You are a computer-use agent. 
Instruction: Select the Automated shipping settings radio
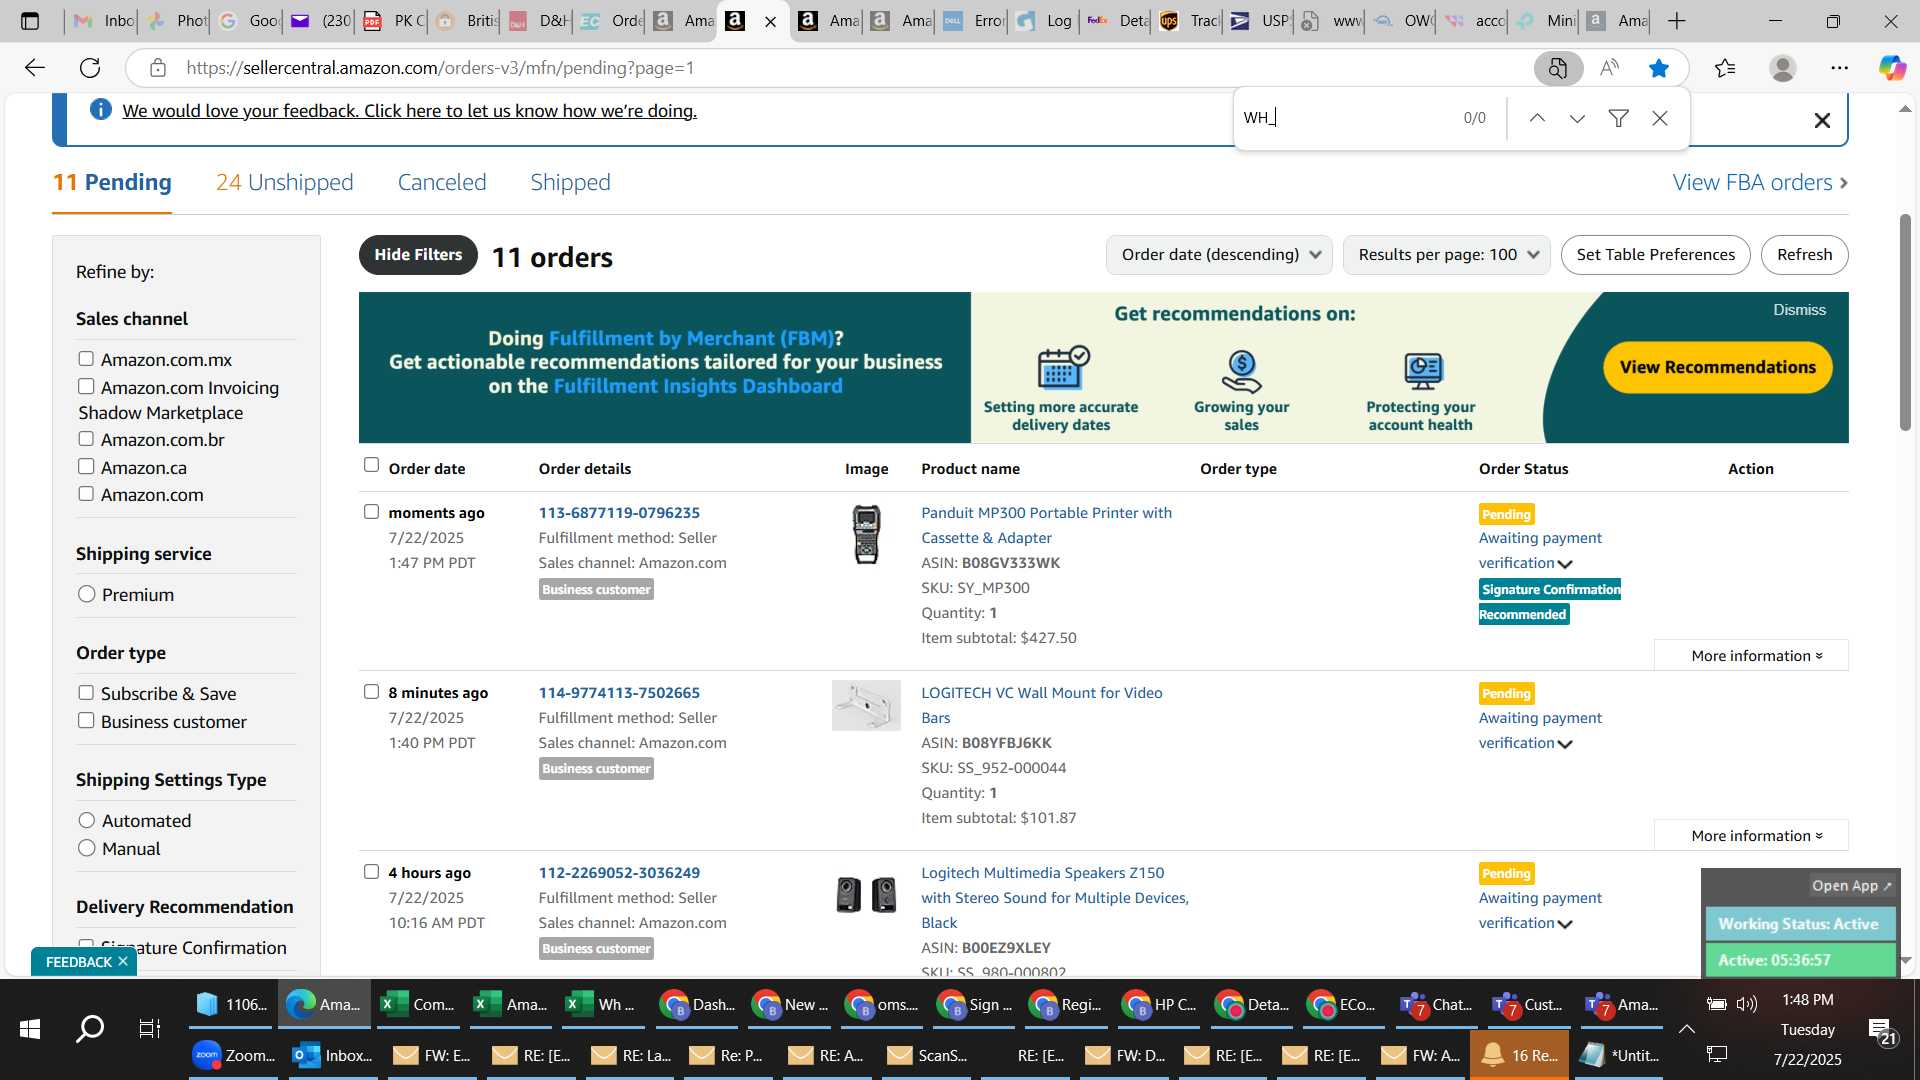87,820
